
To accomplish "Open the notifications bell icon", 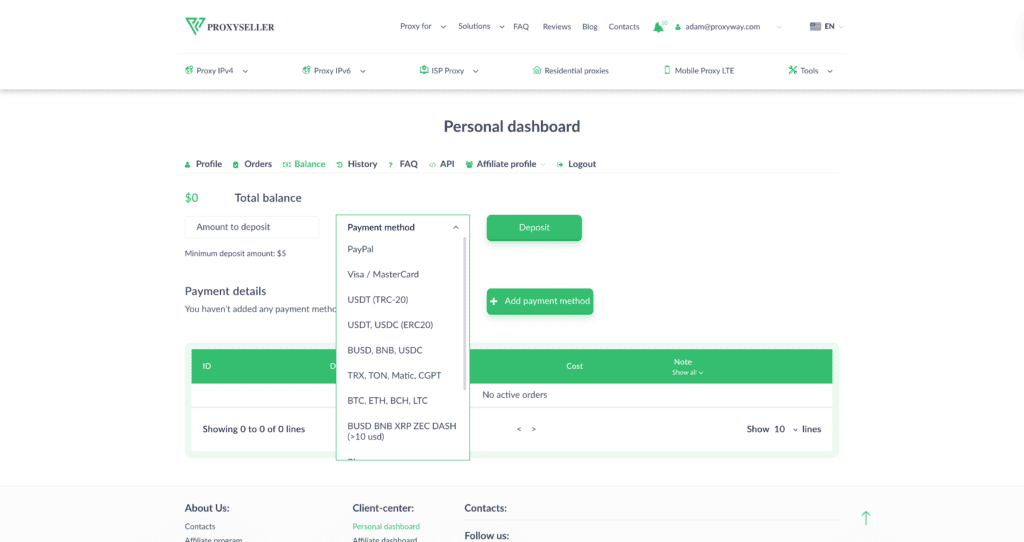I will pyautogui.click(x=658, y=27).
